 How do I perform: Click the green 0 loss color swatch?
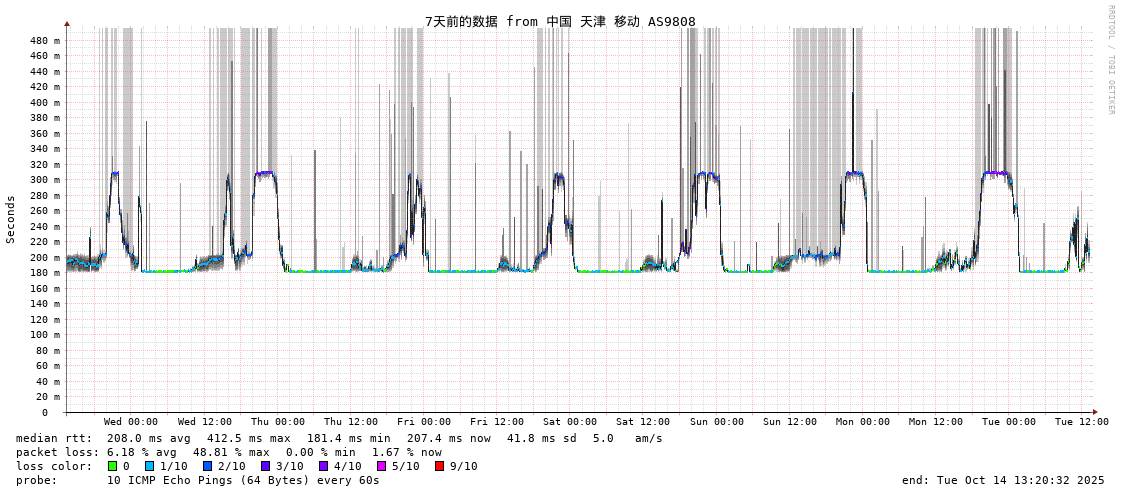tap(113, 466)
